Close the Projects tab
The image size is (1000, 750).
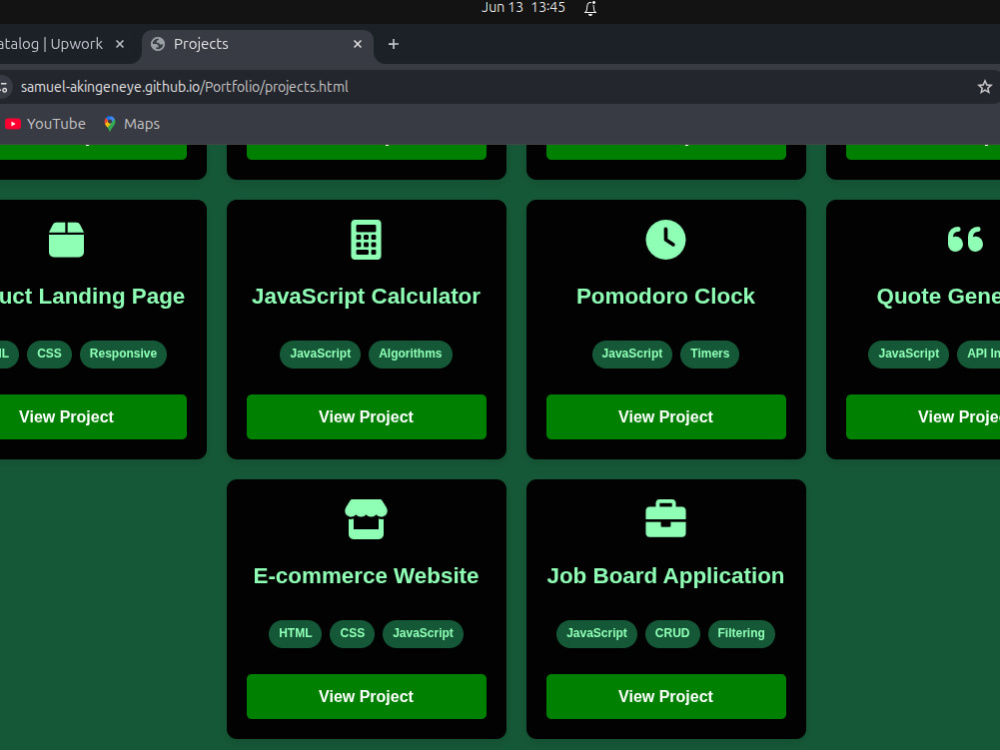point(358,44)
